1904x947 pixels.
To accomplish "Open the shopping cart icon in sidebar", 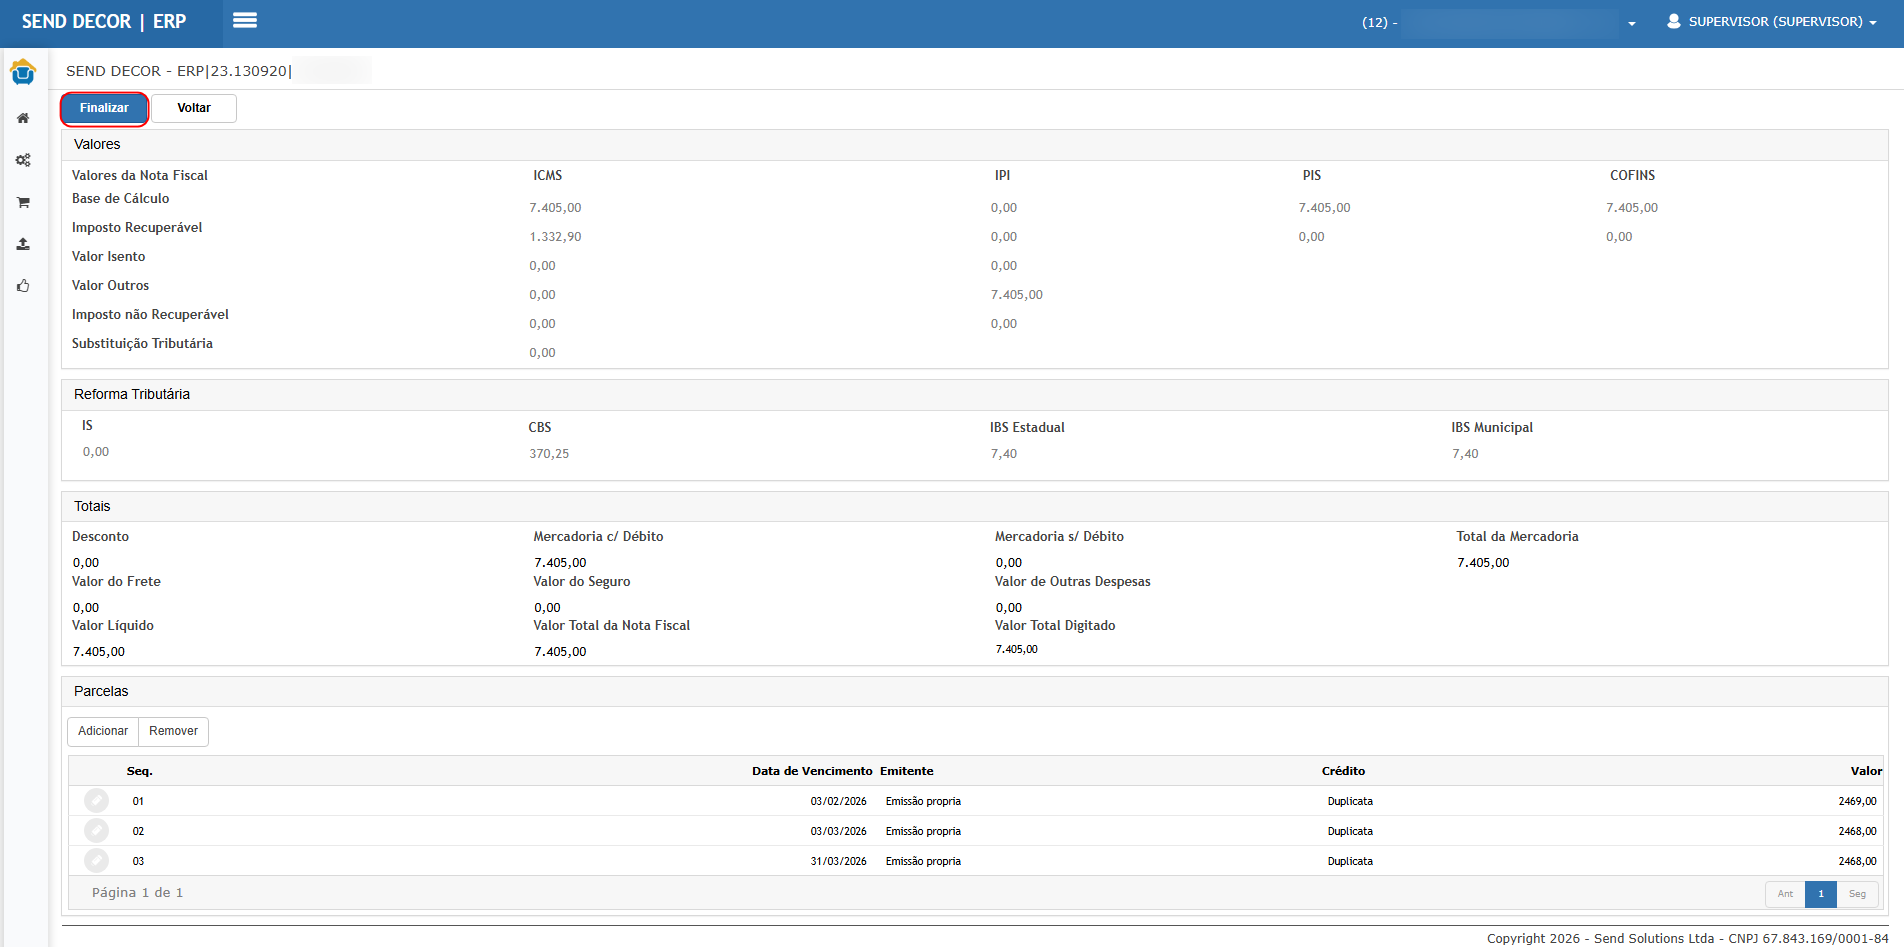I will point(23,202).
